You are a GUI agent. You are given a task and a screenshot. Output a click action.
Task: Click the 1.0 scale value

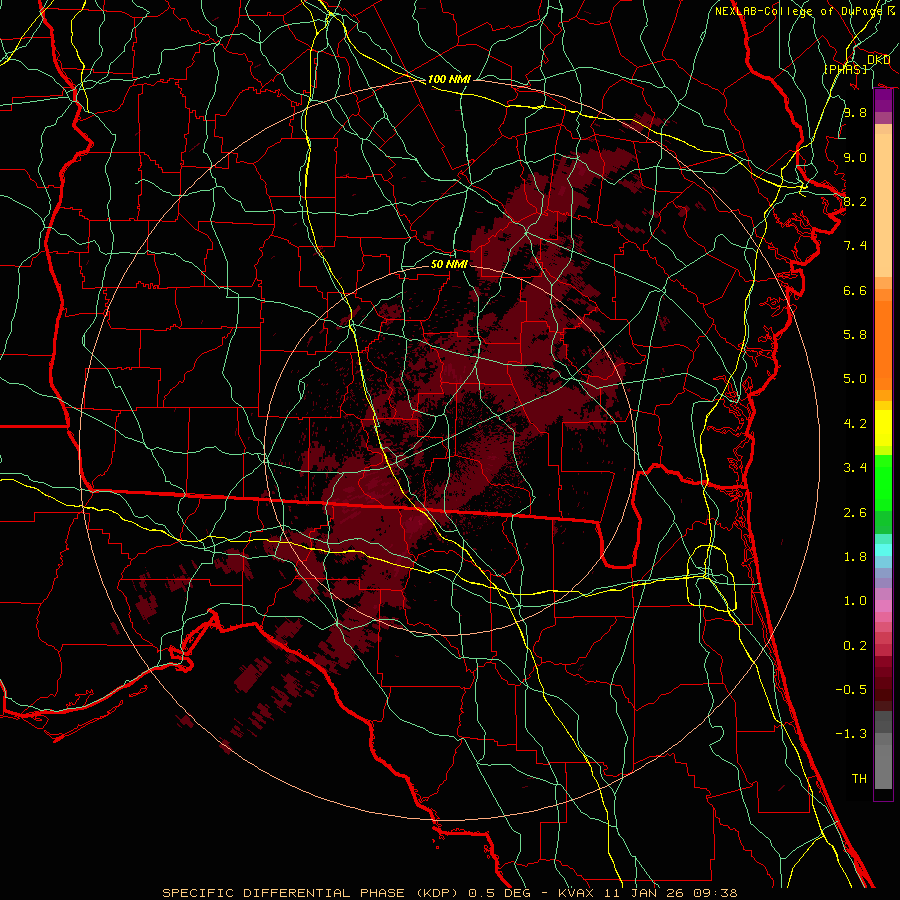click(855, 601)
